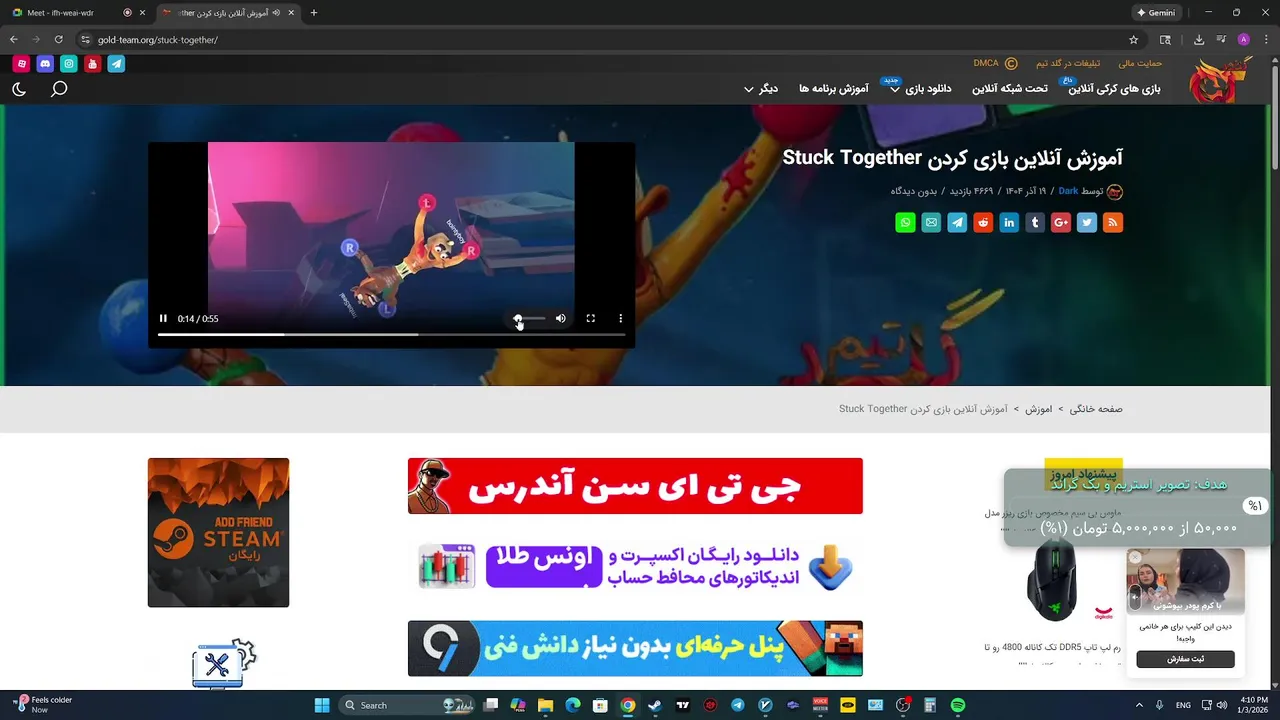Open the RSS feed icon
Viewport: 1280px width, 720px height.
(x=1113, y=223)
